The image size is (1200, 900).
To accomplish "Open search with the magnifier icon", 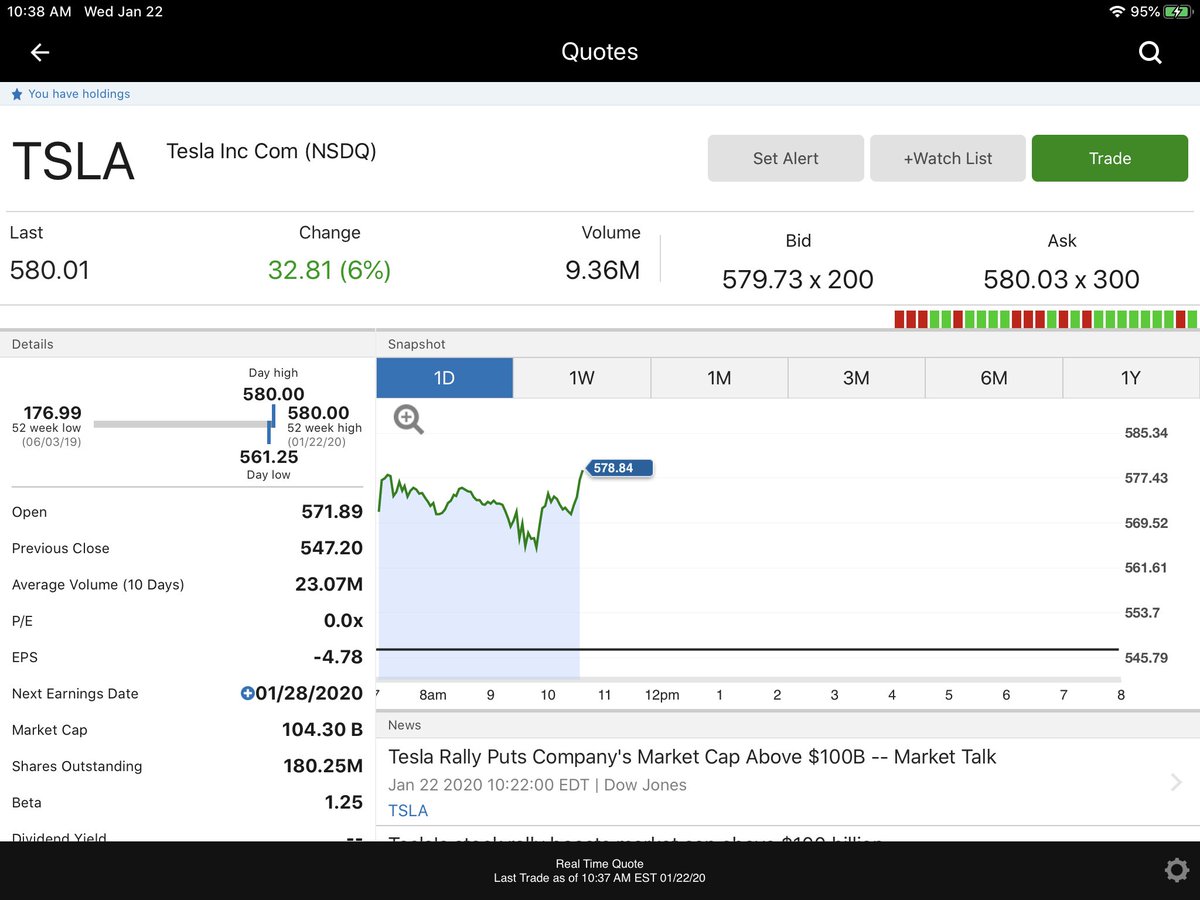I will pos(1150,53).
